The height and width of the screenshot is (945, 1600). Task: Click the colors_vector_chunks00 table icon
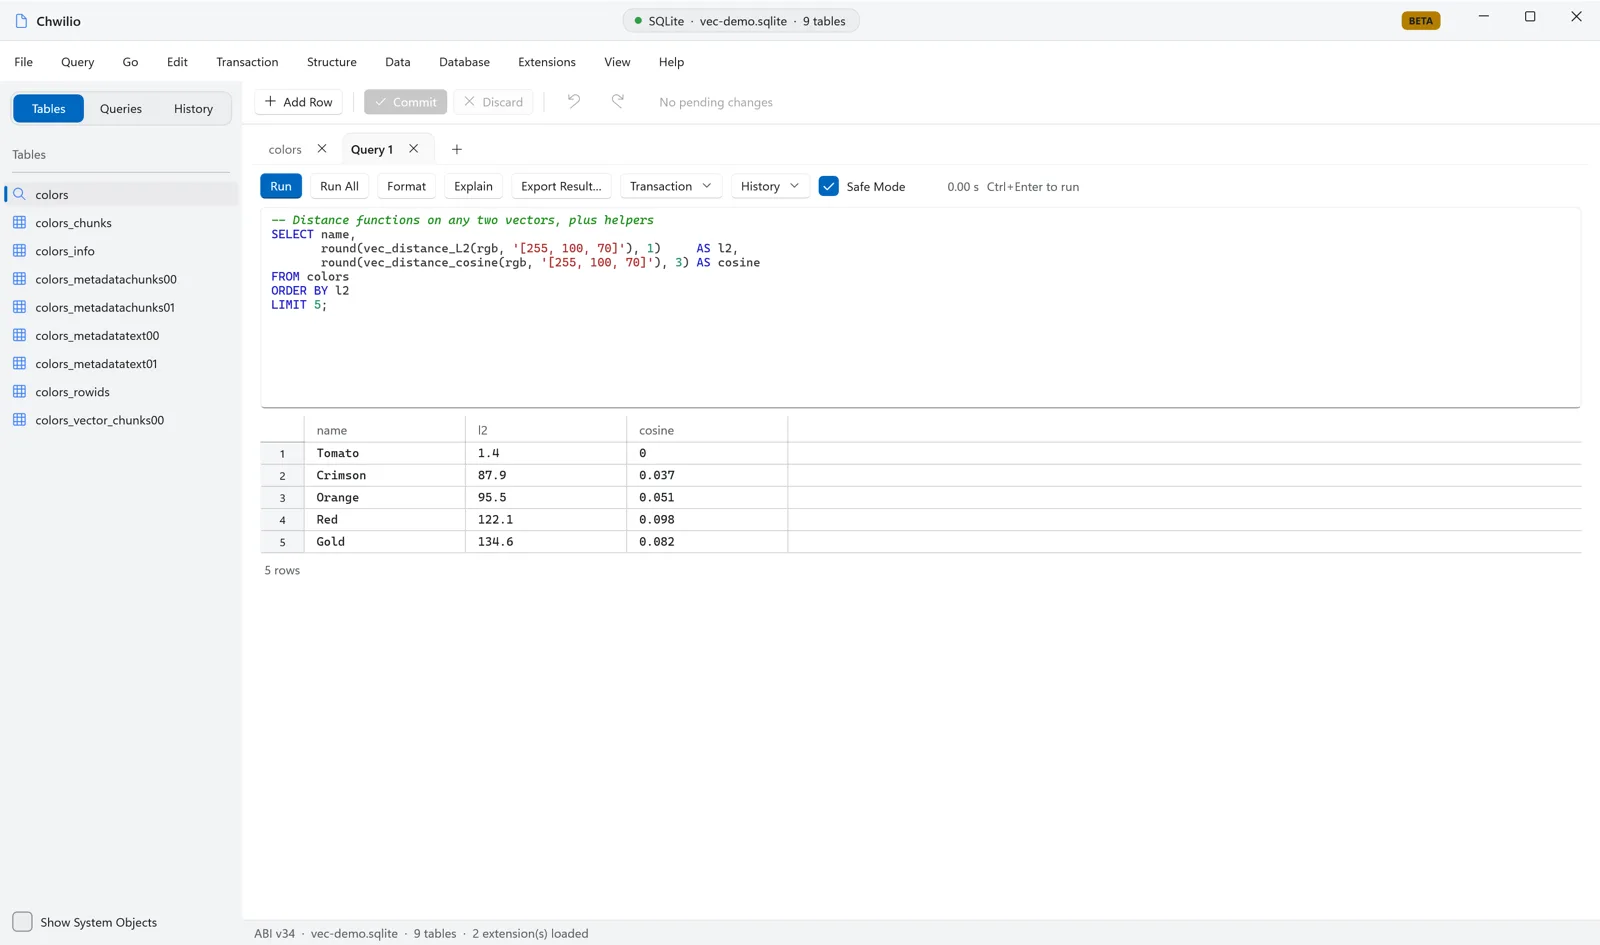click(x=19, y=420)
